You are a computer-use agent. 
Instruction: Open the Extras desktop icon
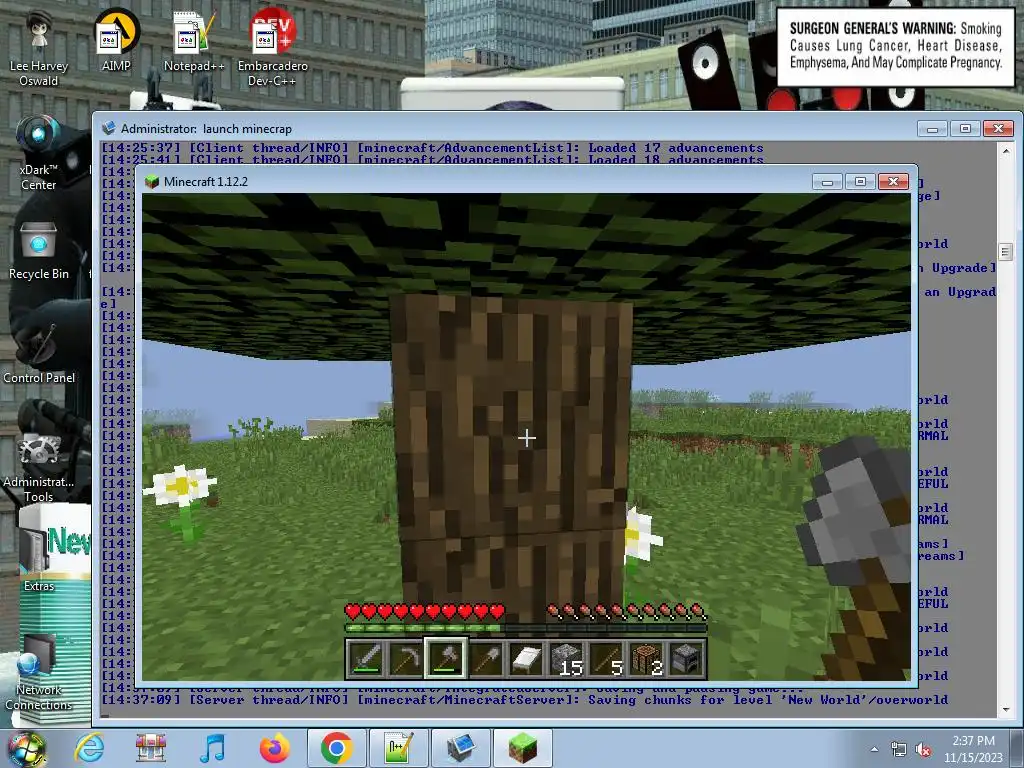coord(39,555)
